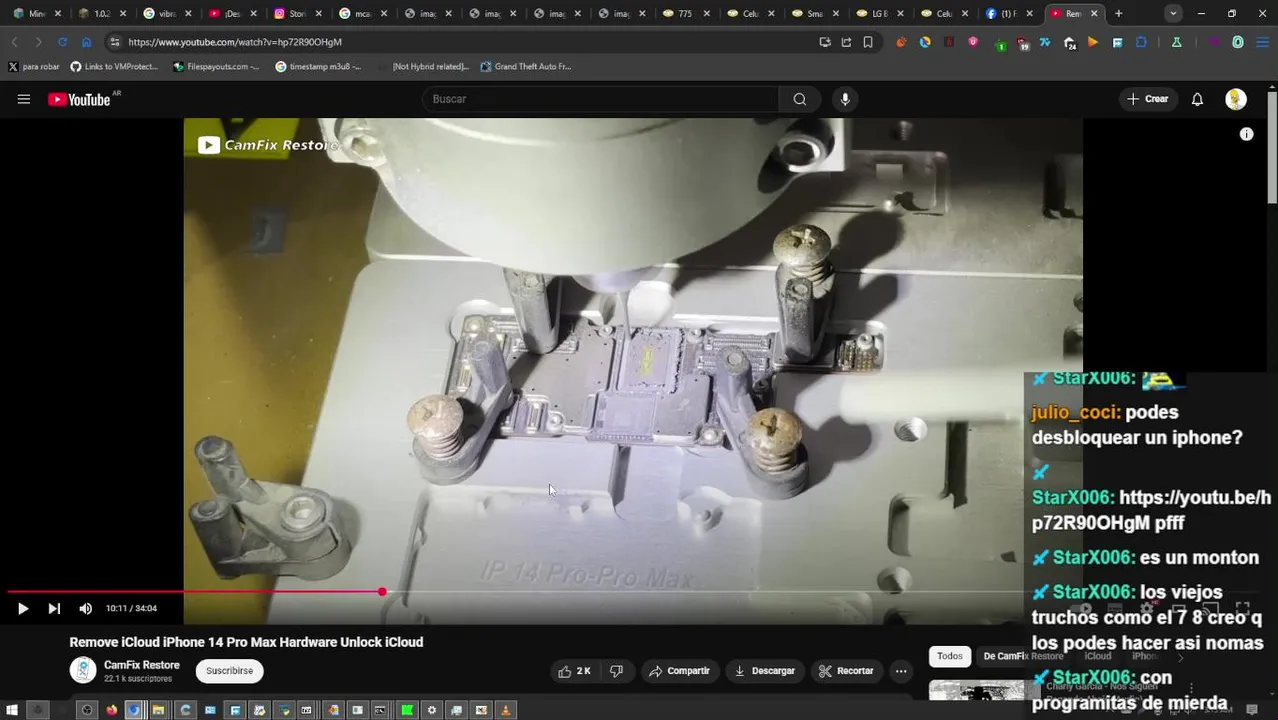Seek using the red progress bar handle

pos(382,592)
